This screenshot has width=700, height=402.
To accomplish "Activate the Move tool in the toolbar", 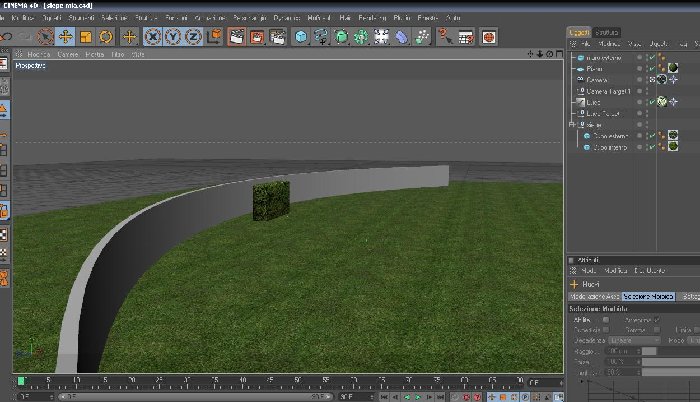I will [66, 37].
